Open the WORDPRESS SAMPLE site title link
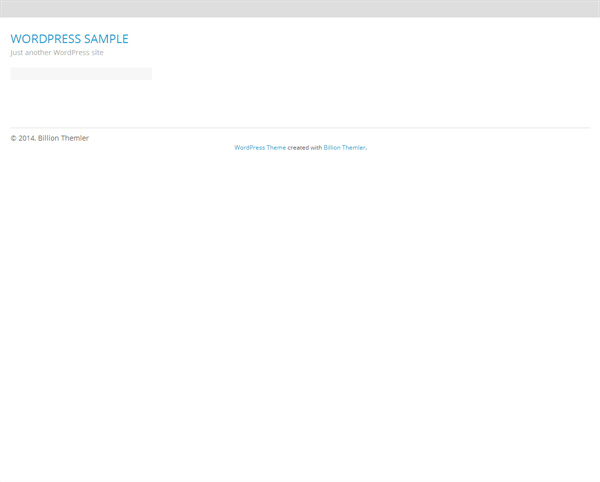Viewport: 600px width, 482px height. pos(69,39)
